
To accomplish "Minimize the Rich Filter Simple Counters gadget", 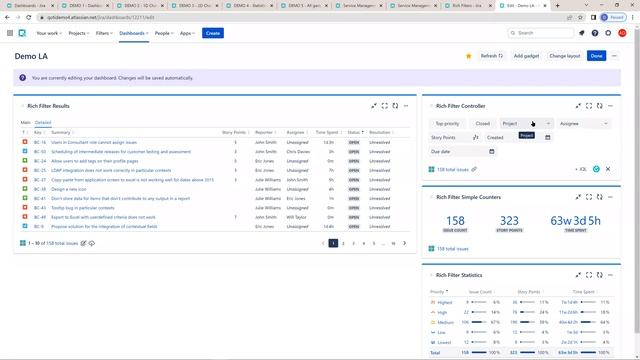I will click(578, 197).
